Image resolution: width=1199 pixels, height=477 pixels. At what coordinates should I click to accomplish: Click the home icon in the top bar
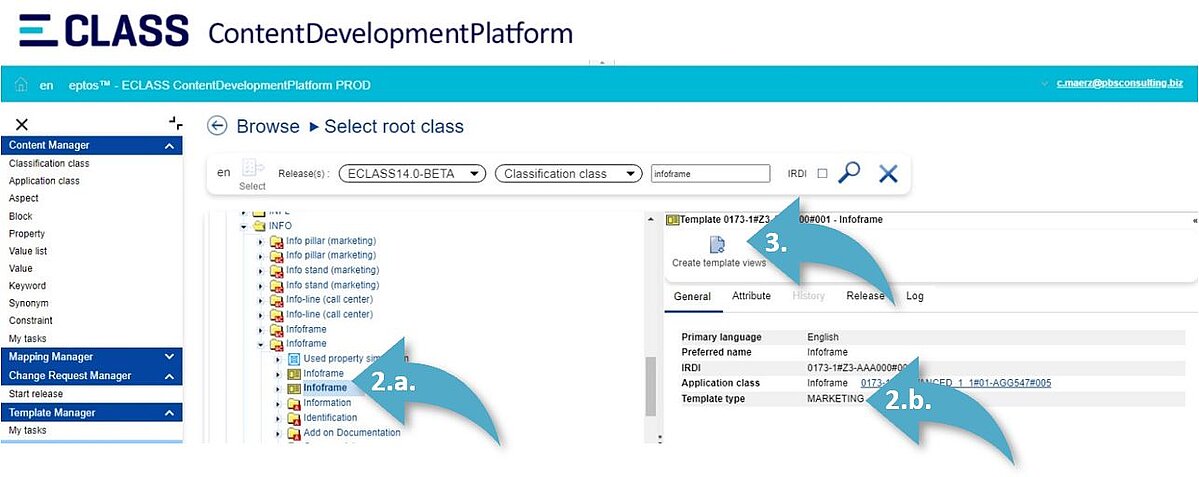(x=20, y=85)
